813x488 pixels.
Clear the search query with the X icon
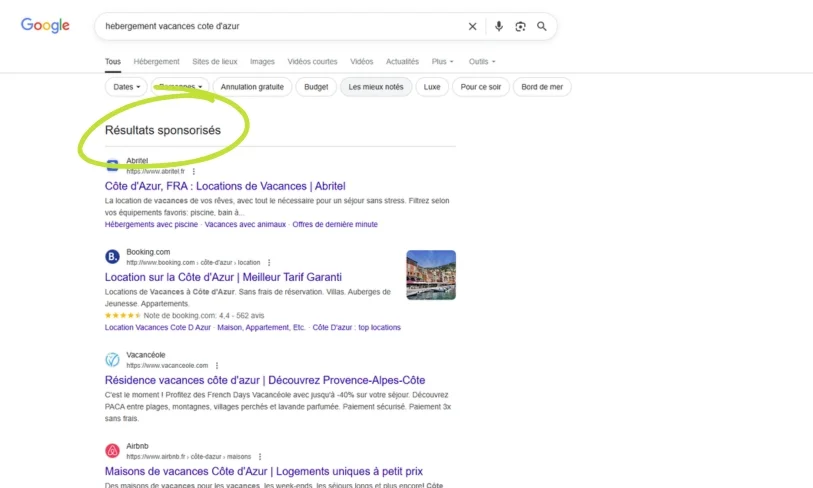point(472,26)
